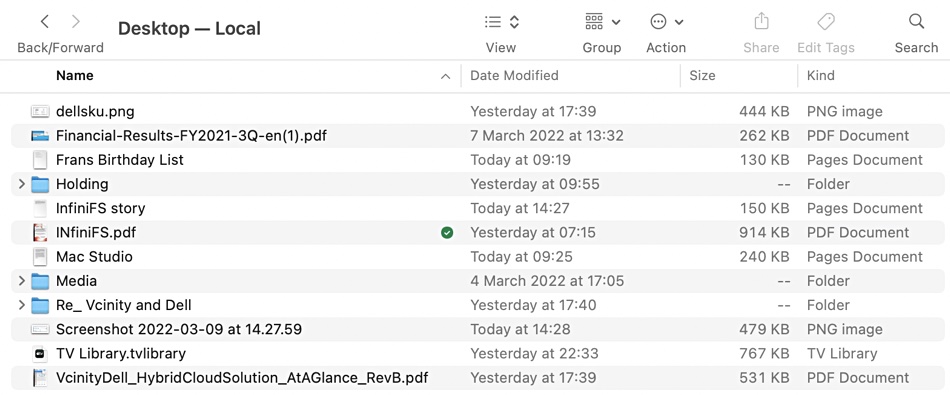Select the INfiniFS.pdf file icon
950x395 pixels.
coord(40,233)
